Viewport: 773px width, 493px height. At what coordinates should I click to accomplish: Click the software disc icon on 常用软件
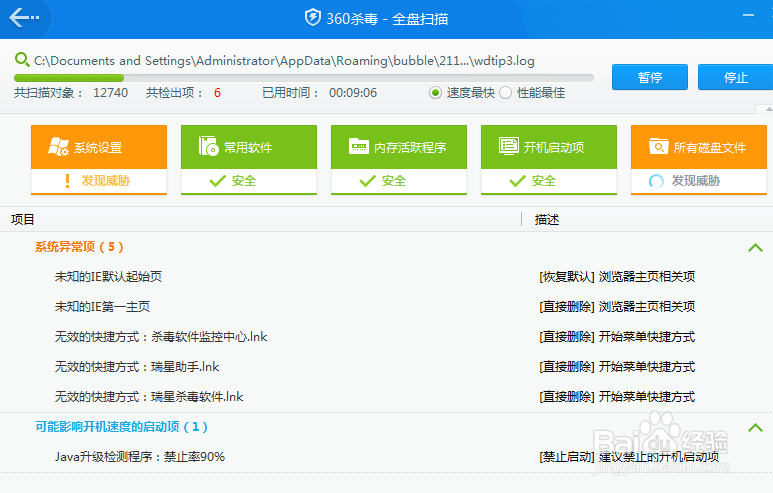208,146
